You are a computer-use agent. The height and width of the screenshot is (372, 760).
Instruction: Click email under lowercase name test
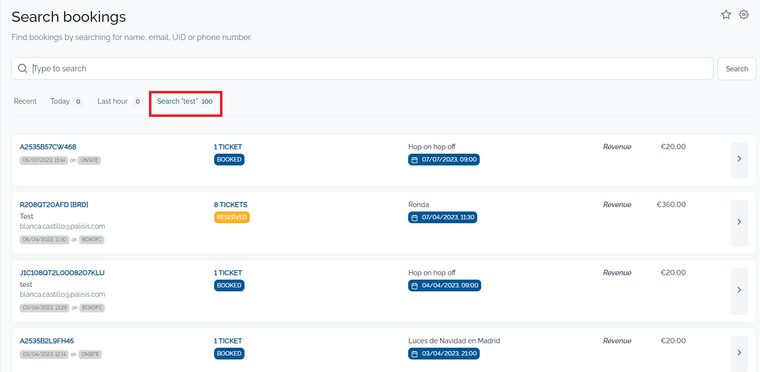click(63, 294)
